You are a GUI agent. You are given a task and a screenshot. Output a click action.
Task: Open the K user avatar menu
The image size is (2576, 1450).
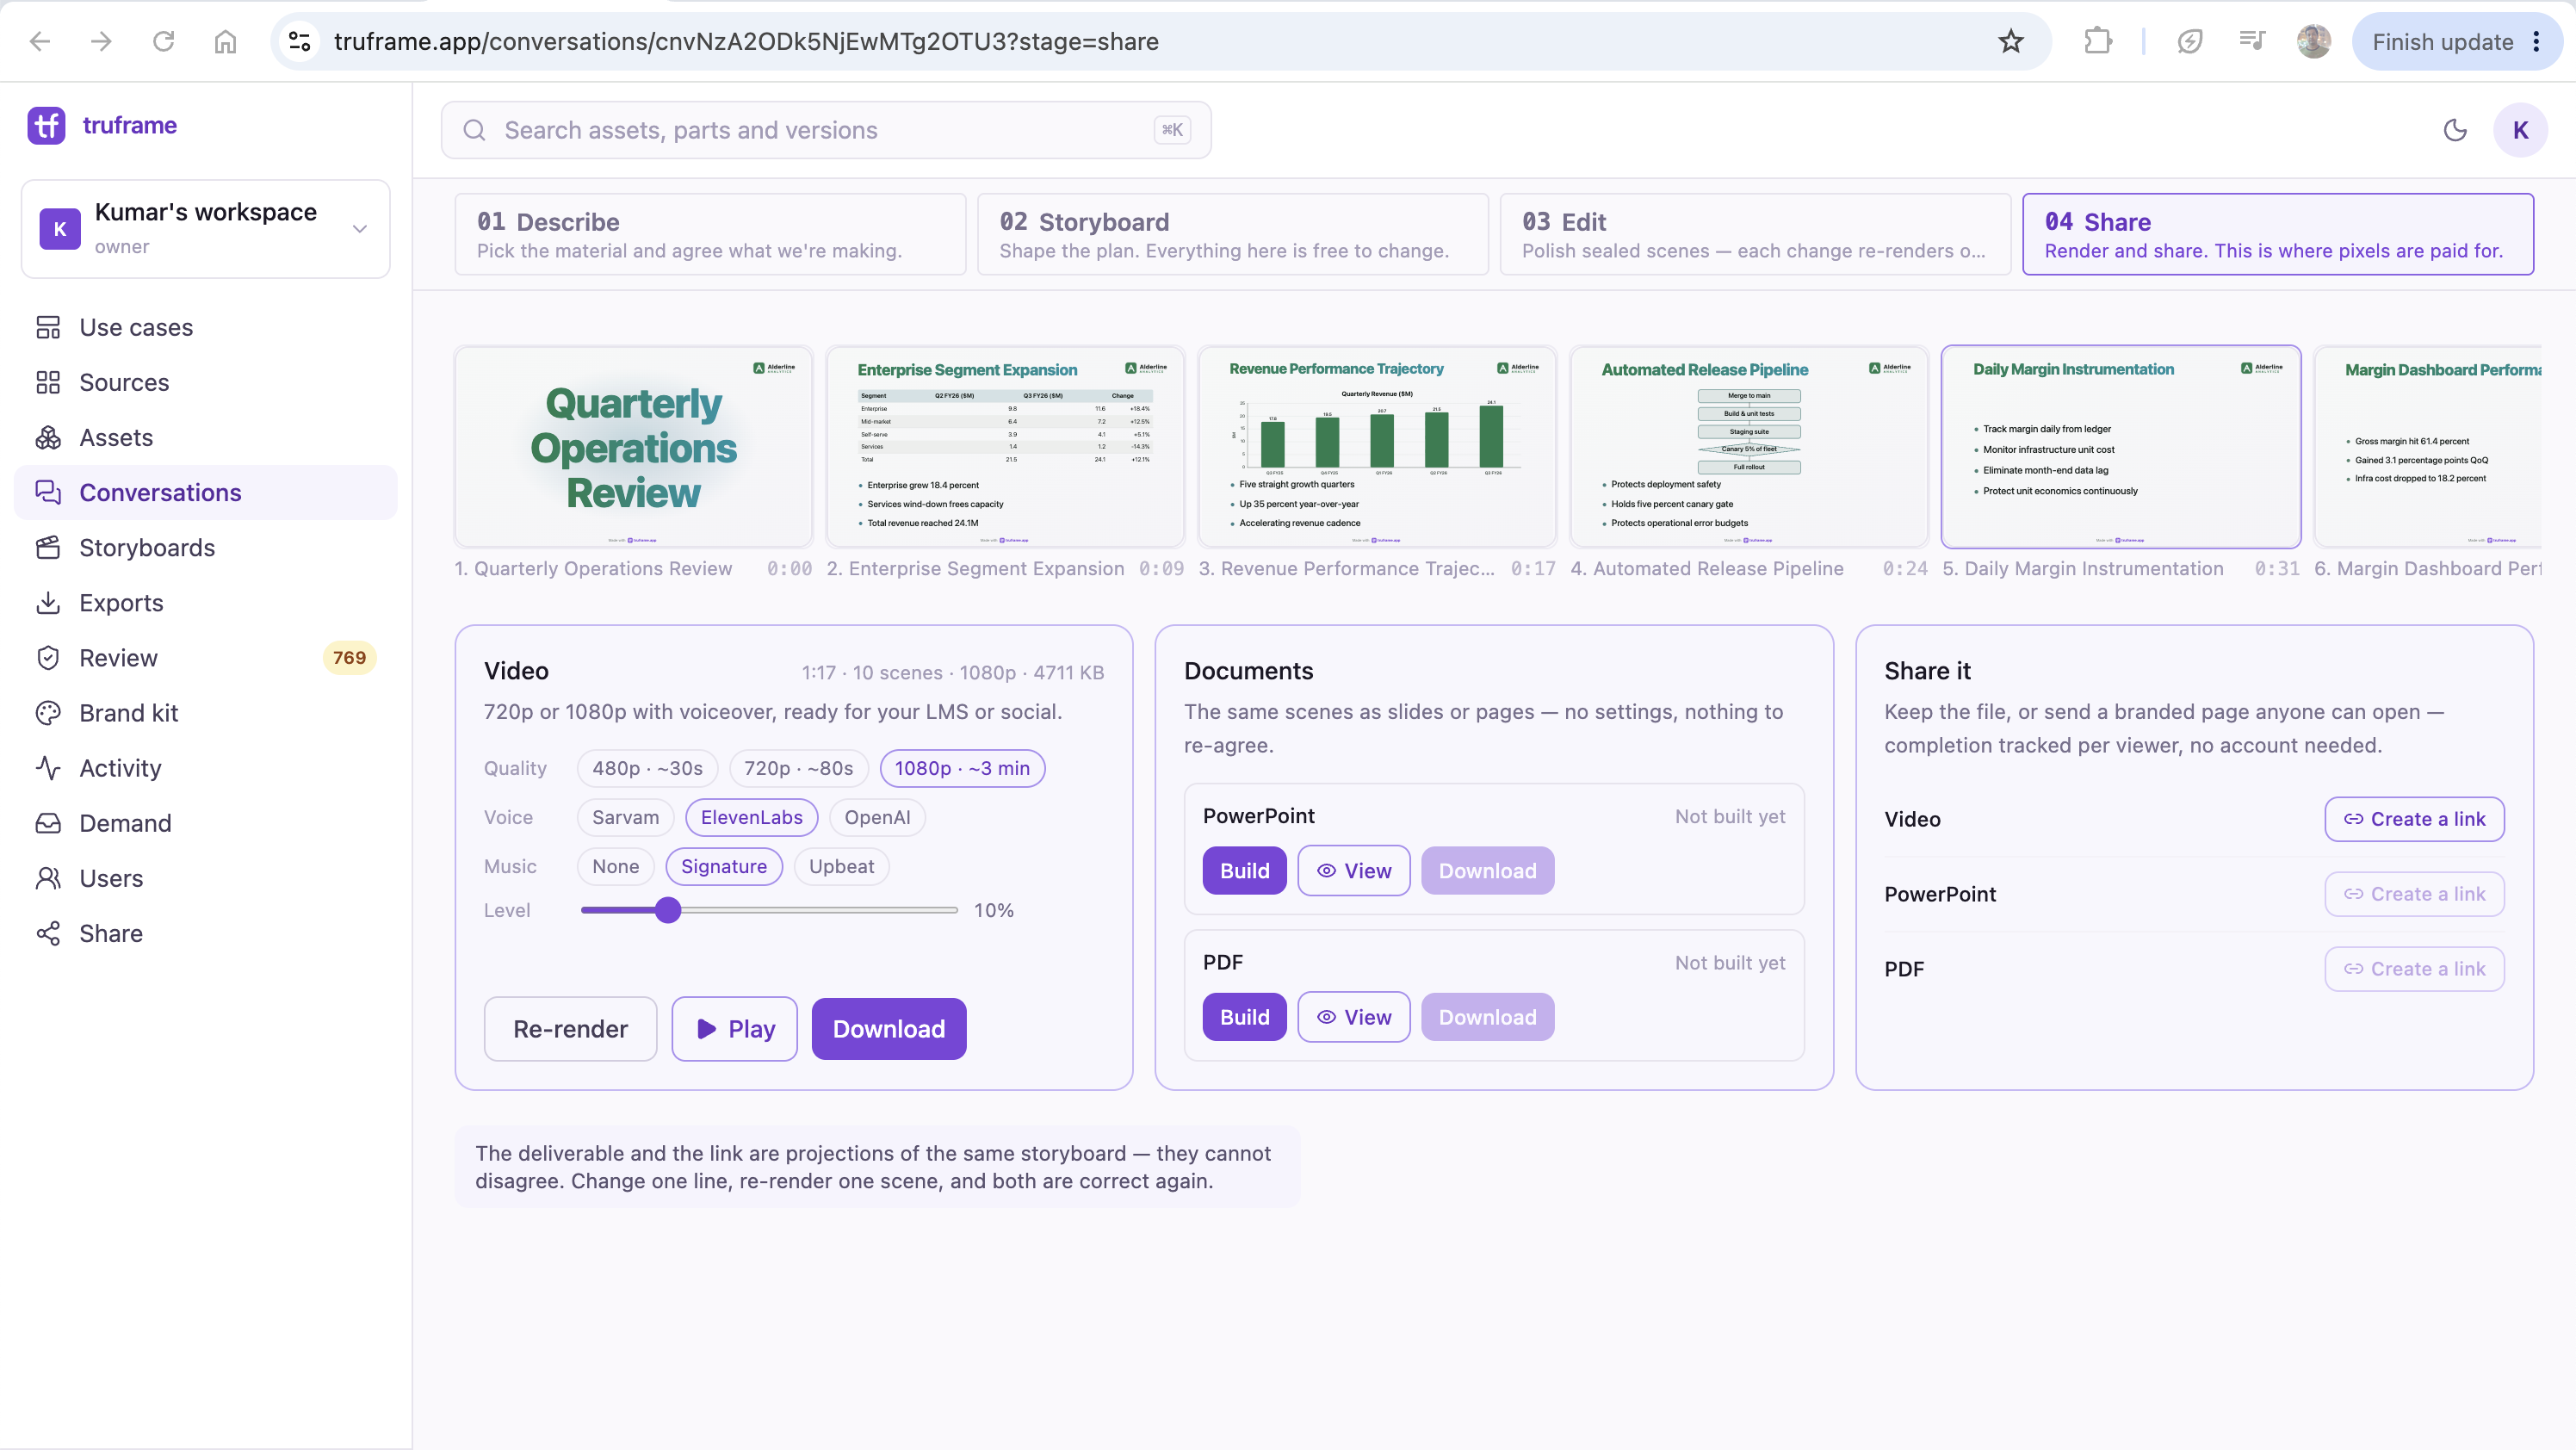tap(2520, 130)
